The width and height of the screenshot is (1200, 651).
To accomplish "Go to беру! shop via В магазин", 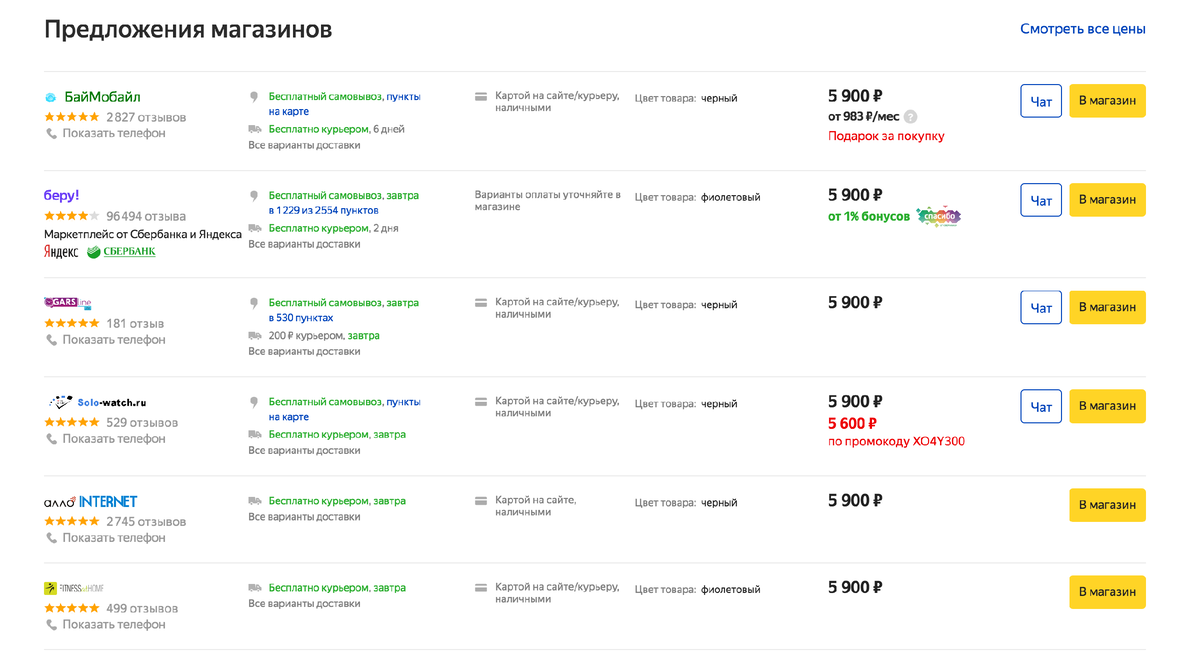I will coord(1107,200).
